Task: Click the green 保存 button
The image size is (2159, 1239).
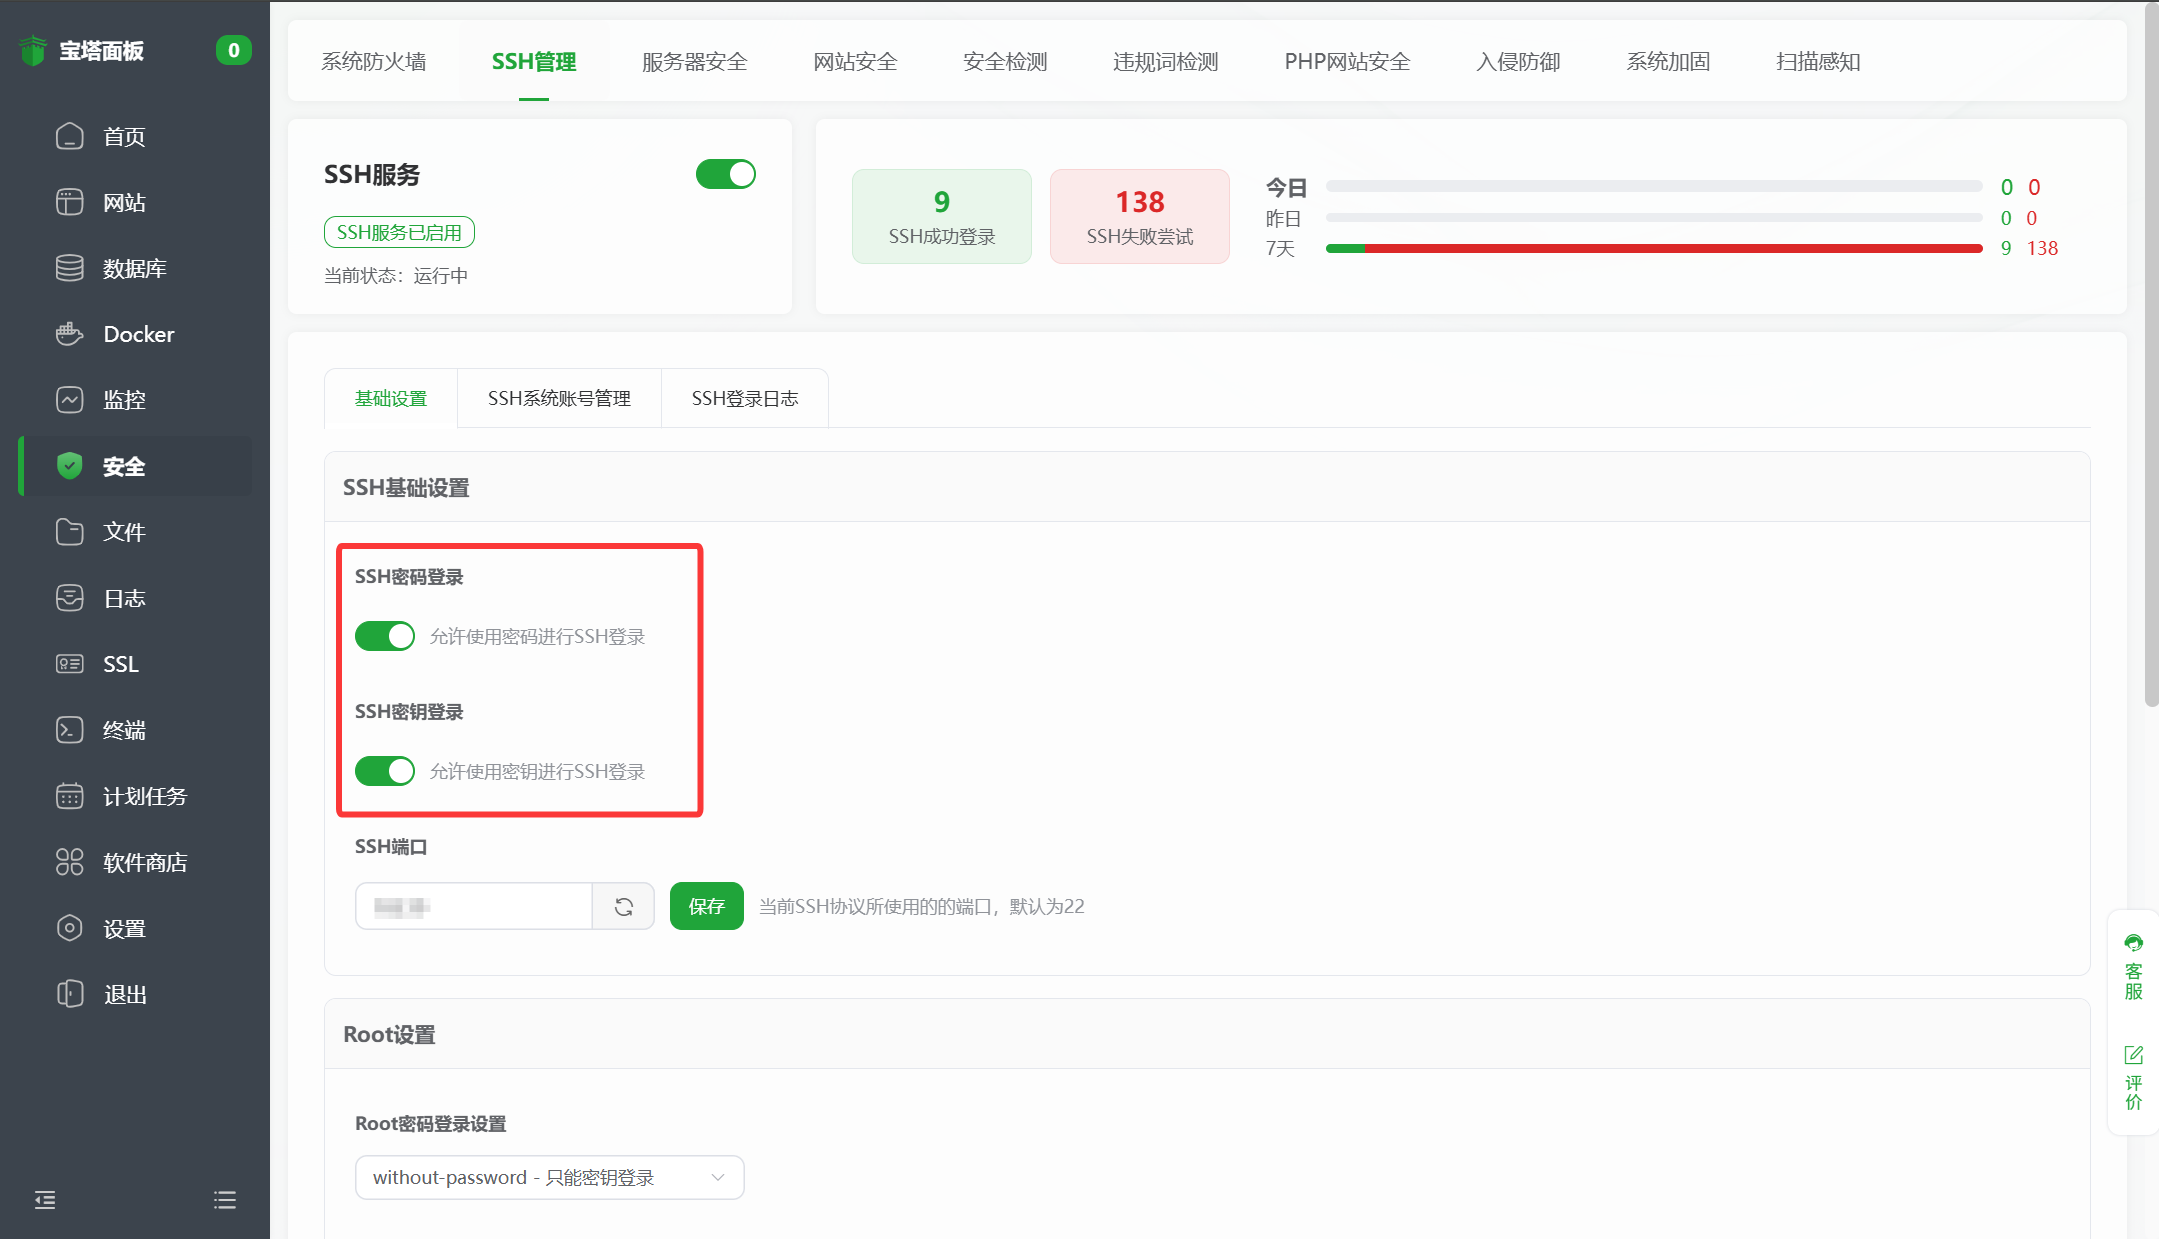Action: coord(706,906)
